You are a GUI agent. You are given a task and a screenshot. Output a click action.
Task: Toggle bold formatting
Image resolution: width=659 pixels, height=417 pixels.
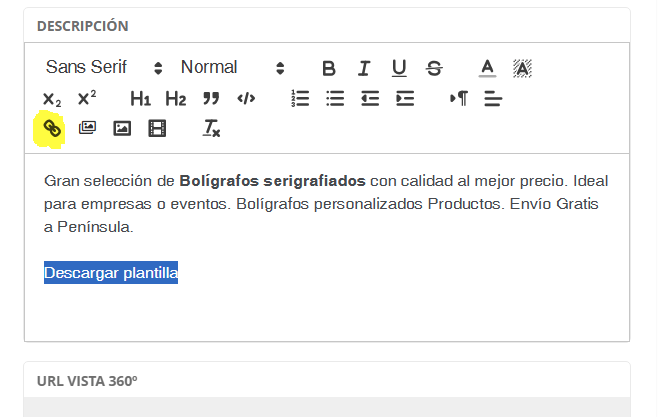(x=328, y=68)
